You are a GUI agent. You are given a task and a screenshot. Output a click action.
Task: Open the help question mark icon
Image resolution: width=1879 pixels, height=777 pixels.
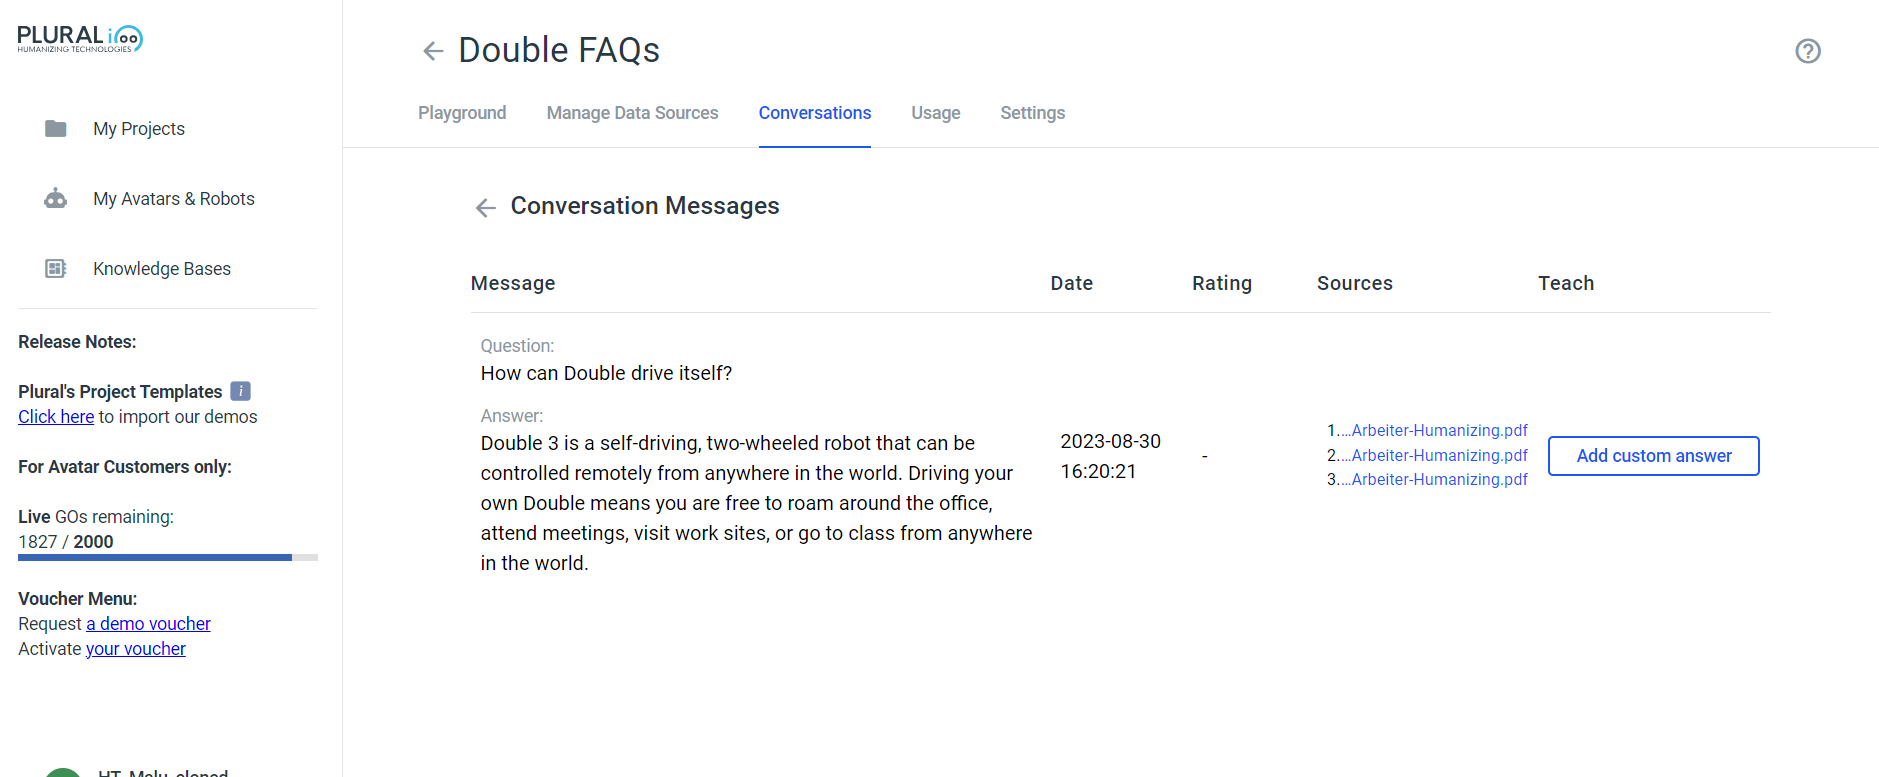pyautogui.click(x=1808, y=51)
